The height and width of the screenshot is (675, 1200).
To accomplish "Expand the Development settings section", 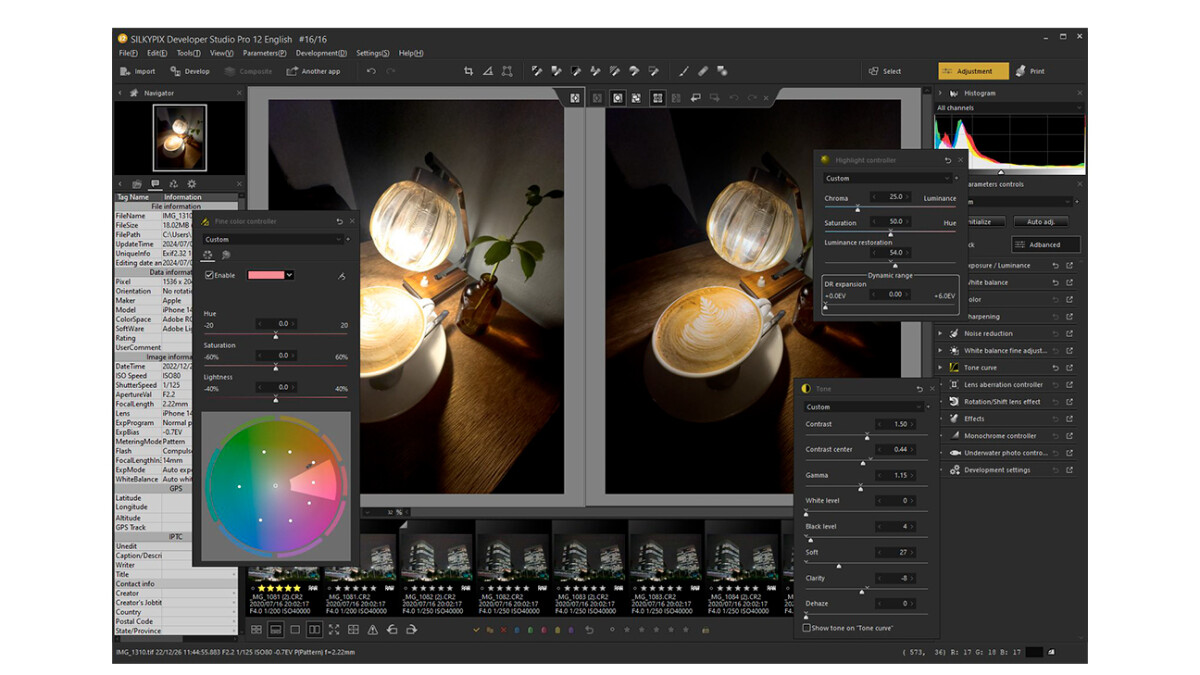I will pyautogui.click(x=940, y=470).
